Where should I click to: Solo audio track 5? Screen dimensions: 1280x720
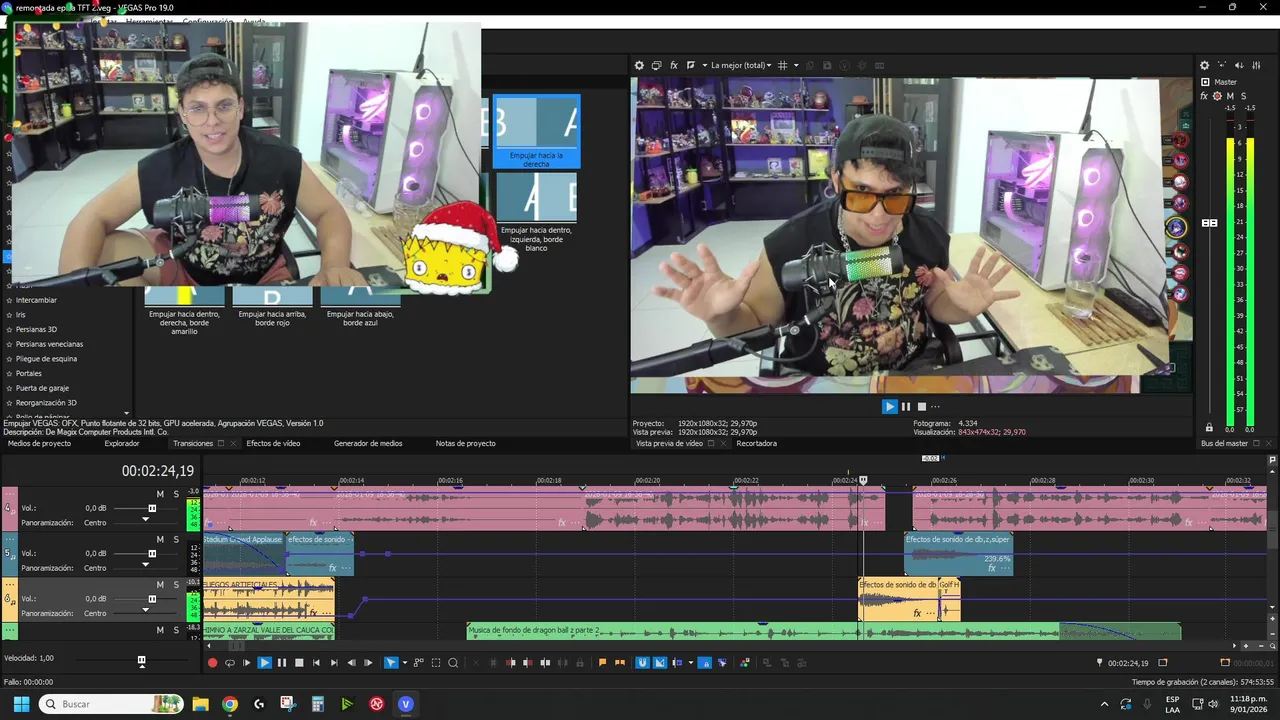(x=176, y=539)
